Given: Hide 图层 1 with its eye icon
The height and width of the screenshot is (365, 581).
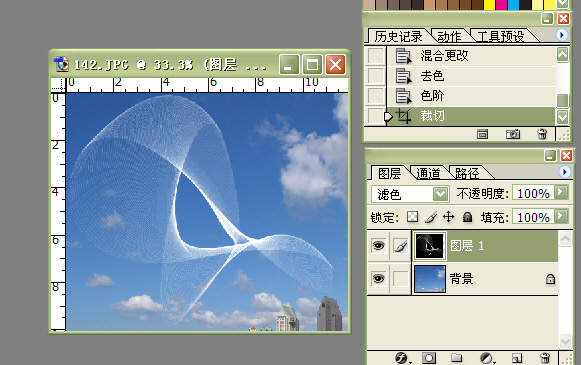Looking at the screenshot, I should point(378,246).
